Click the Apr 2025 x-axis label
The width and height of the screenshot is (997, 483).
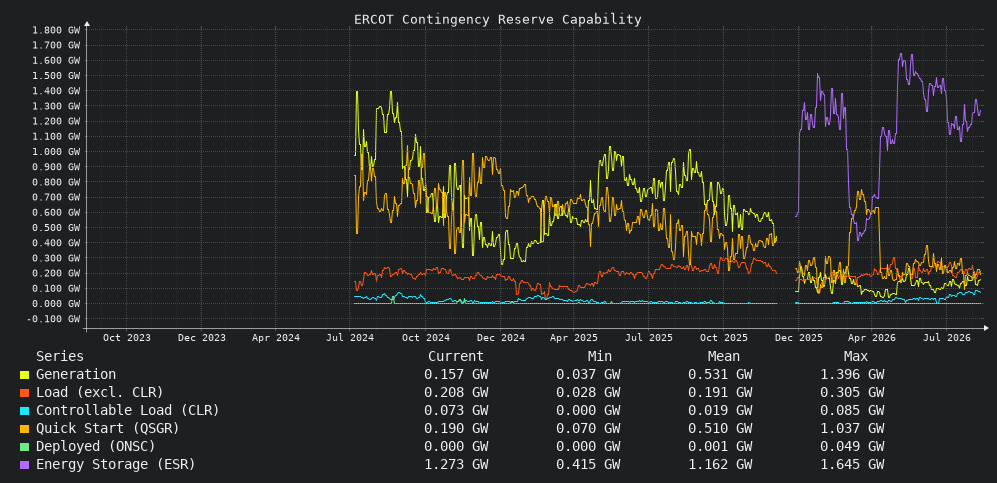[x=575, y=338]
